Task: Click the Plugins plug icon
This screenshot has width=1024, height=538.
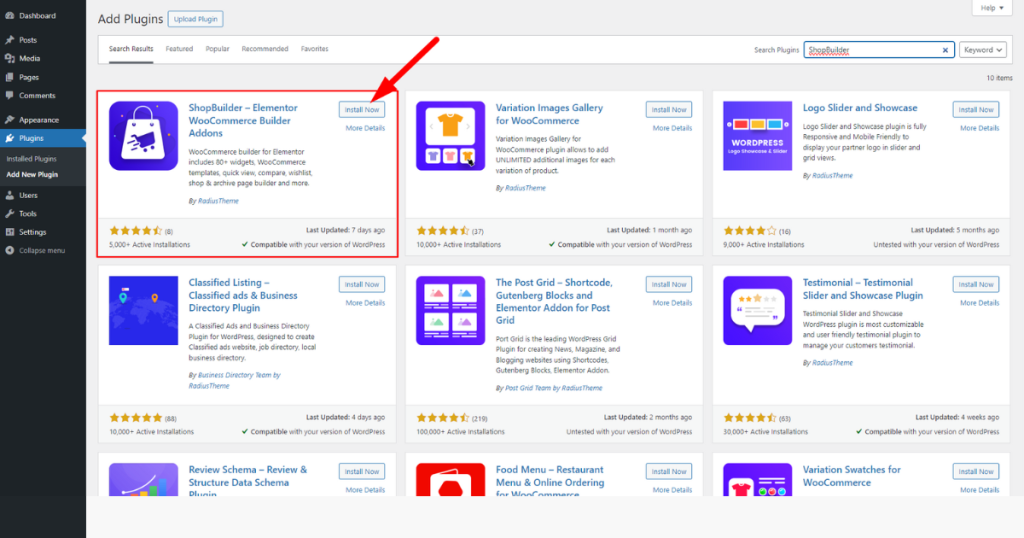Action: [x=9, y=138]
